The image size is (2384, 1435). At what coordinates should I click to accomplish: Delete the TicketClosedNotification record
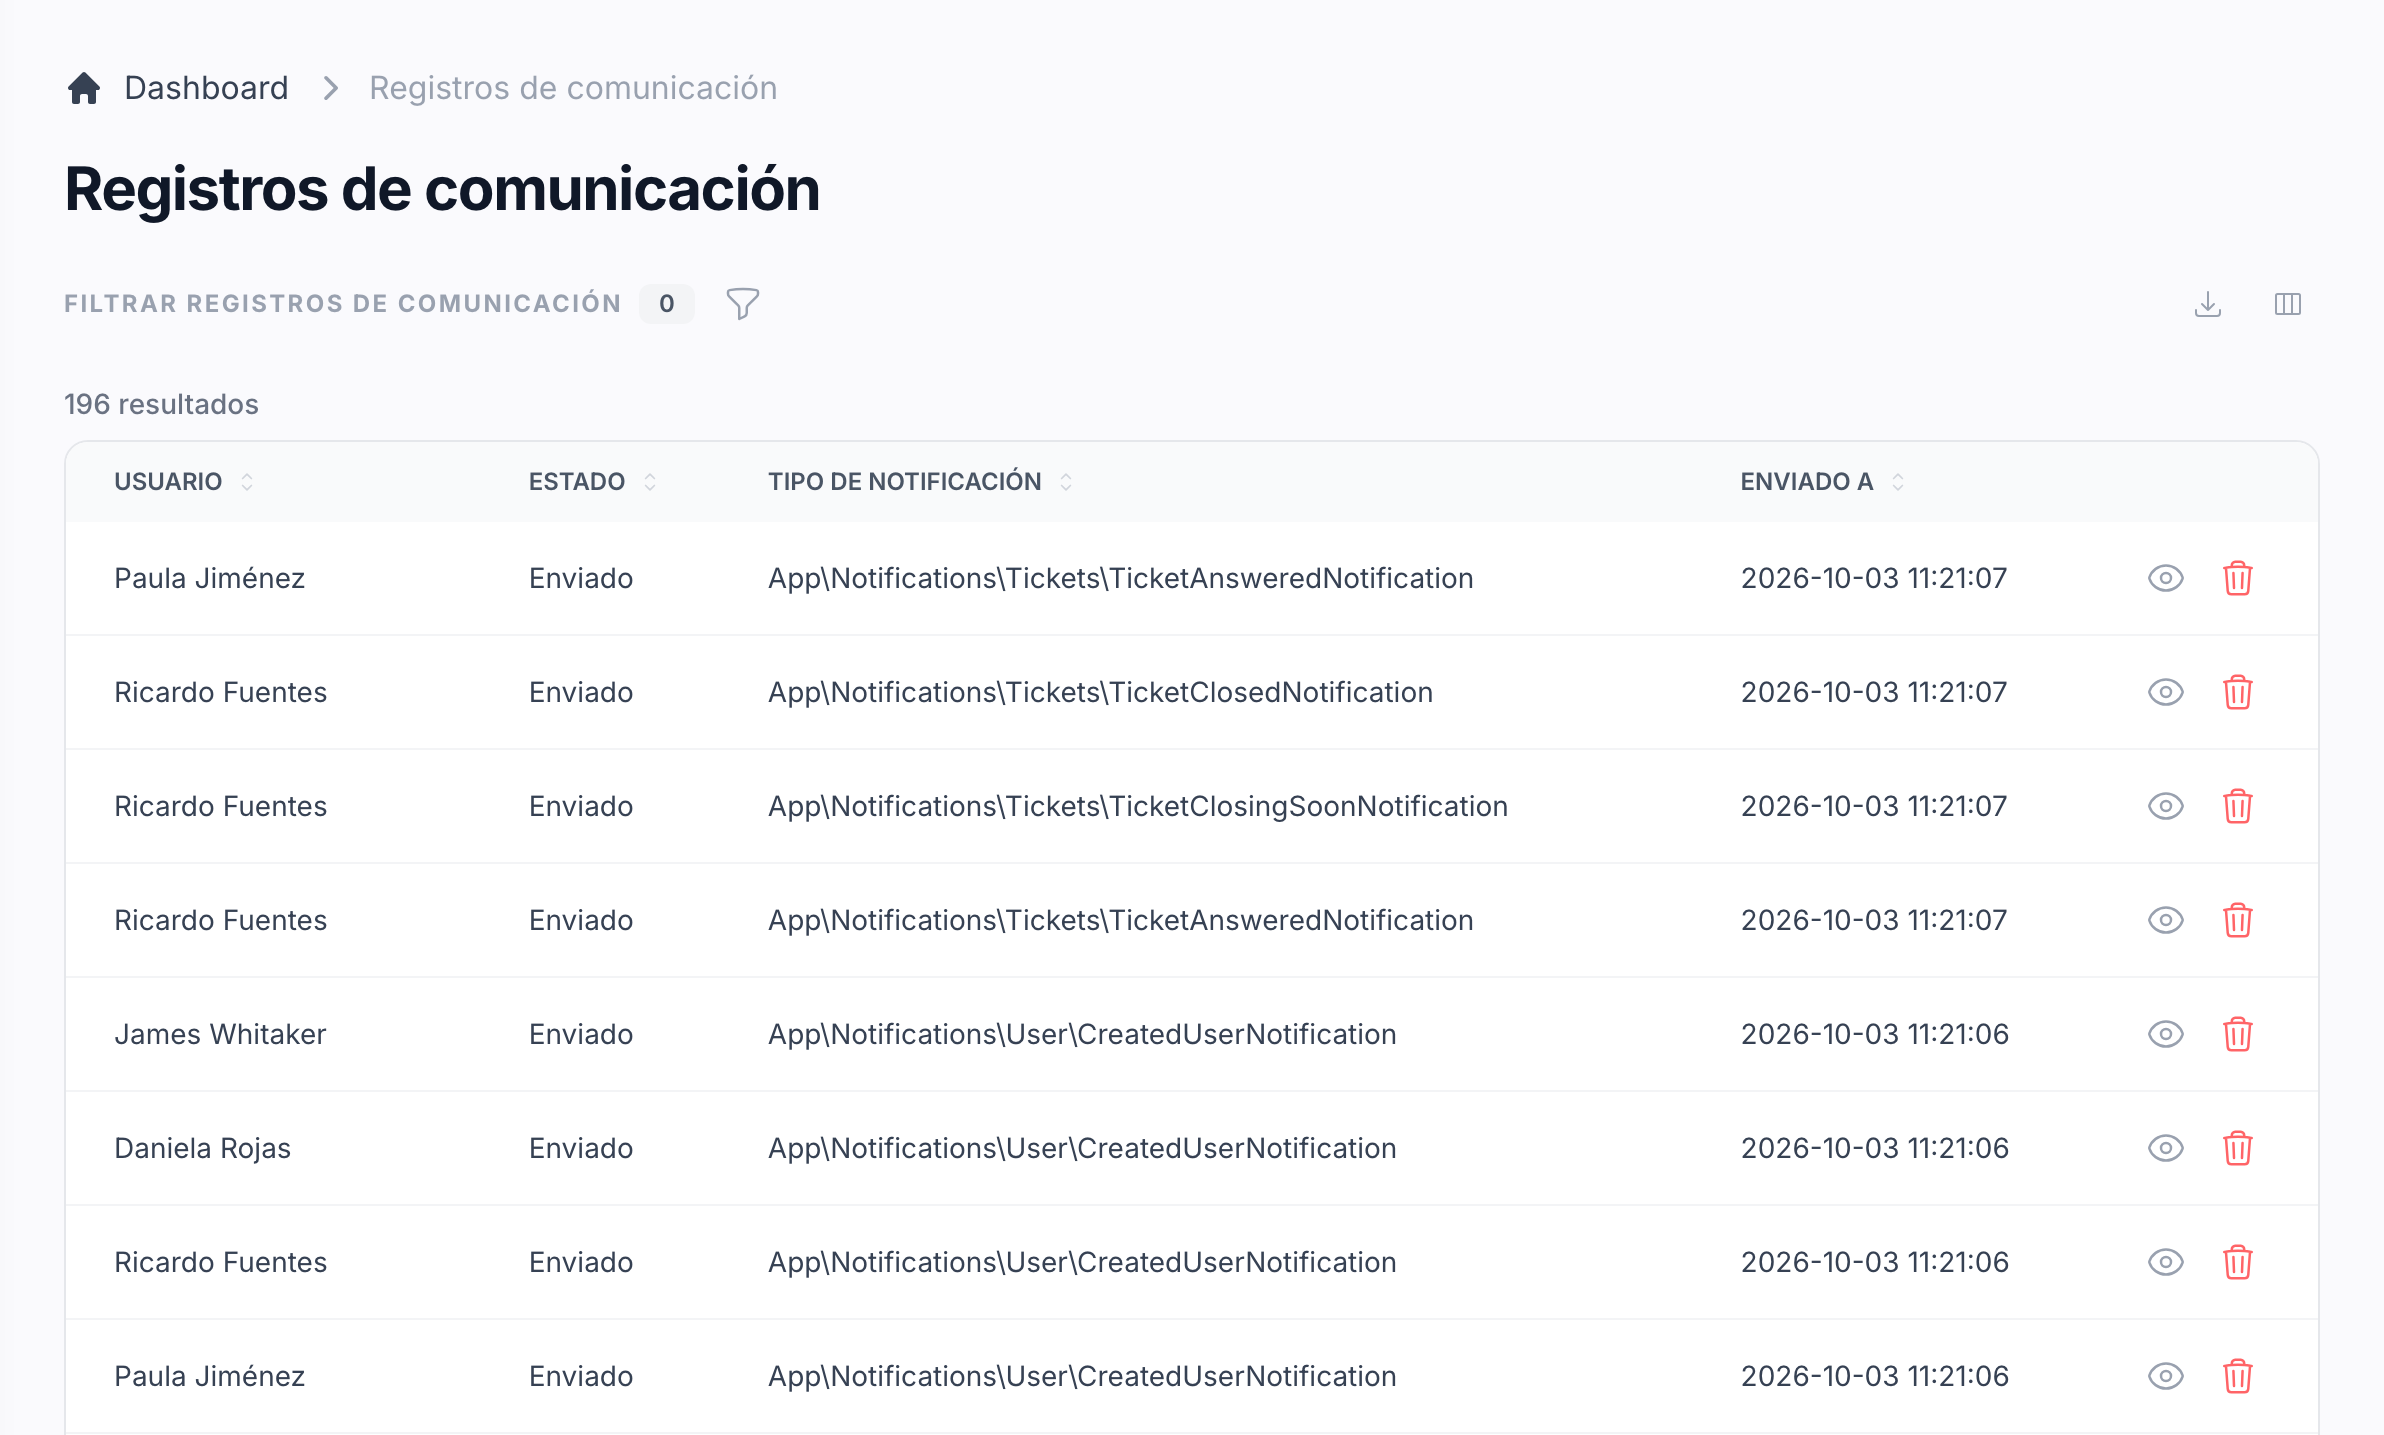click(2238, 692)
